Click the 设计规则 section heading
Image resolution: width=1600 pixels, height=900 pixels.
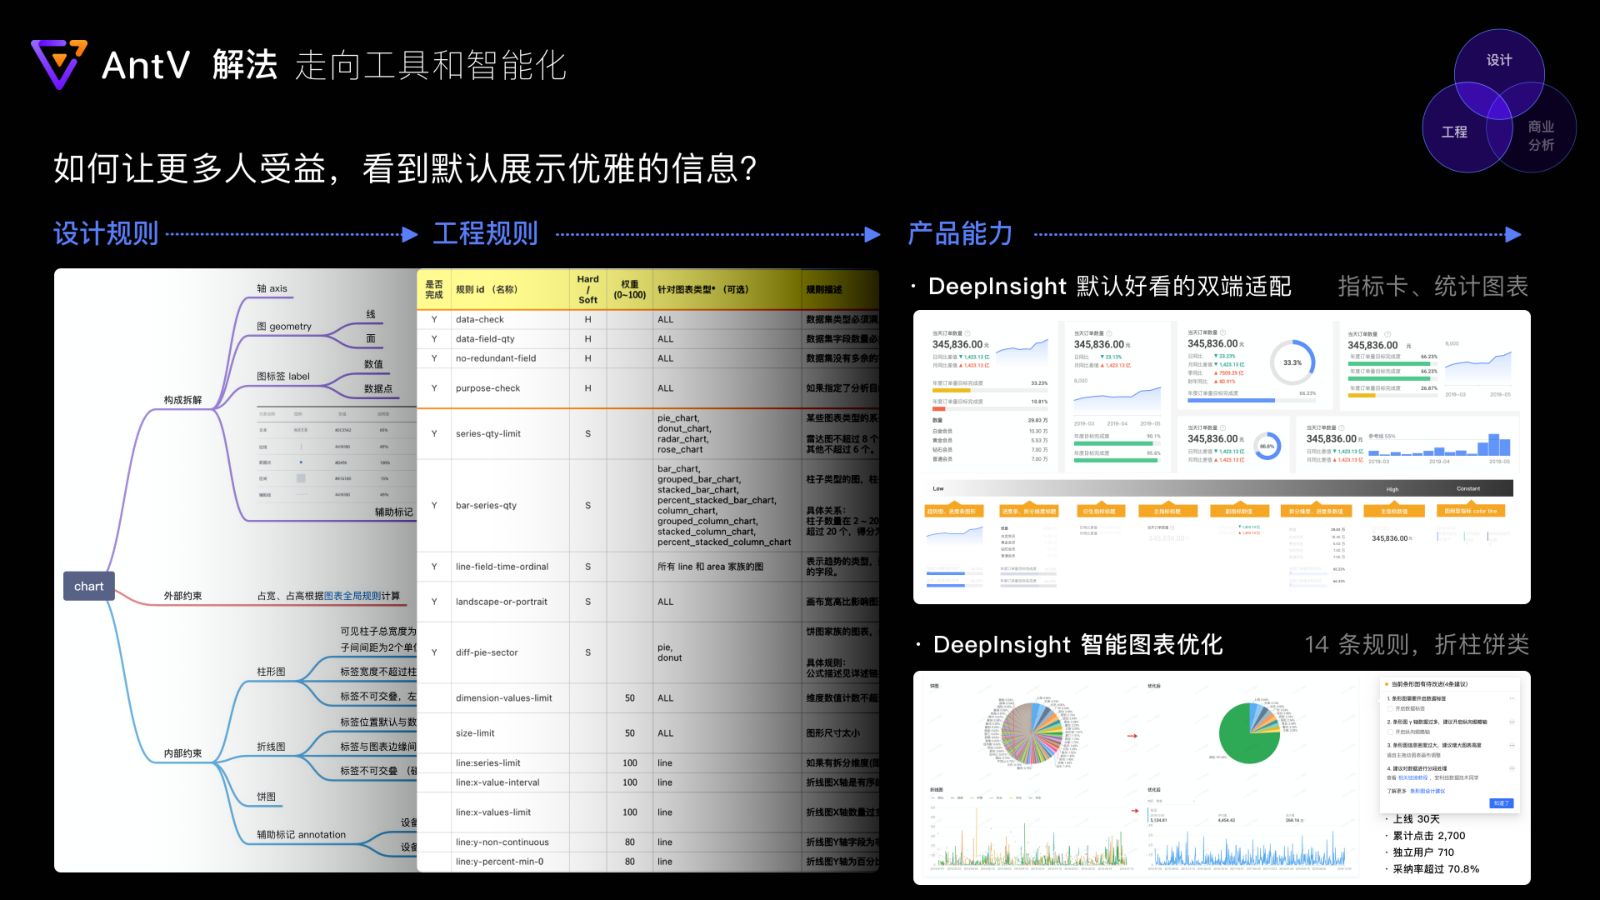tap(106, 234)
